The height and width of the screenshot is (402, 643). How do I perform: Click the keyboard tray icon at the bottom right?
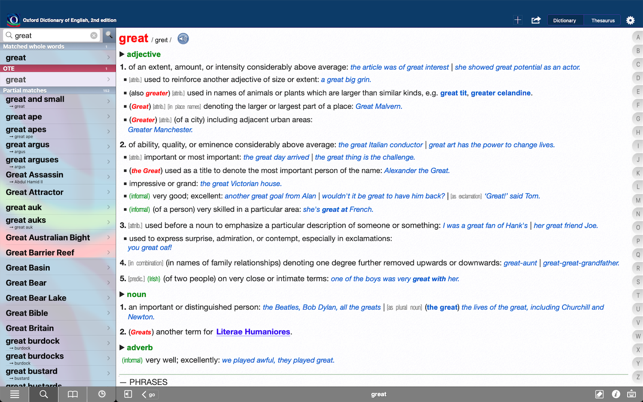tap(632, 394)
